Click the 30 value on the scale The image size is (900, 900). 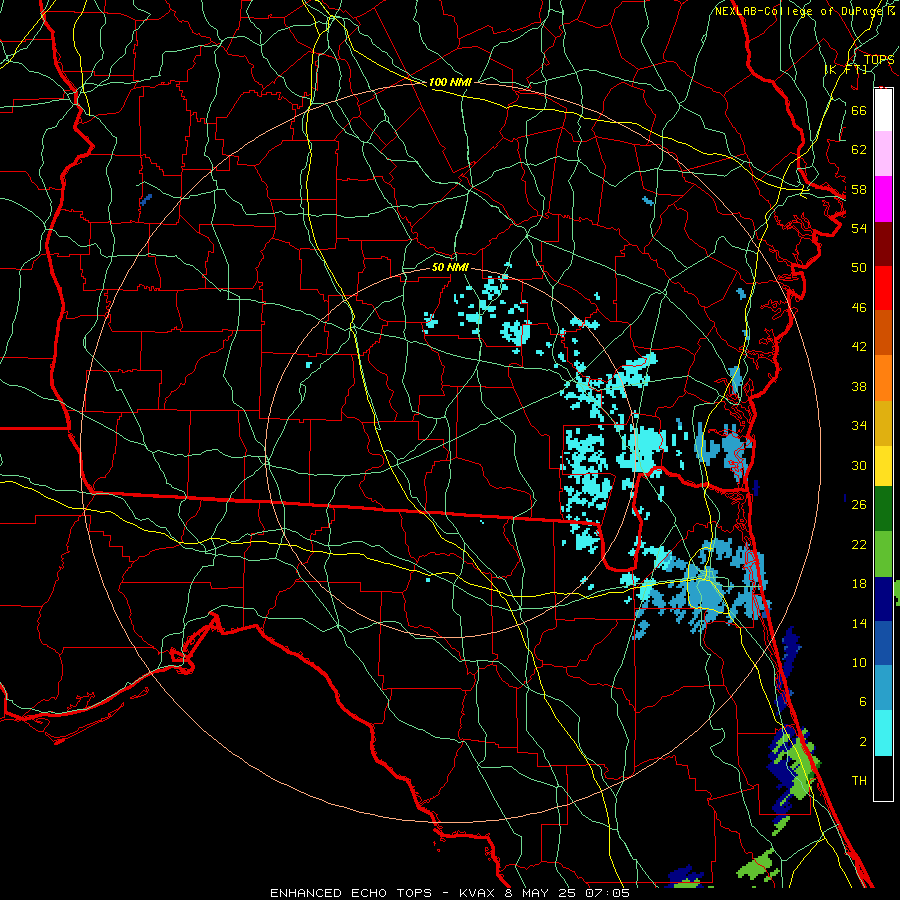coord(859,465)
